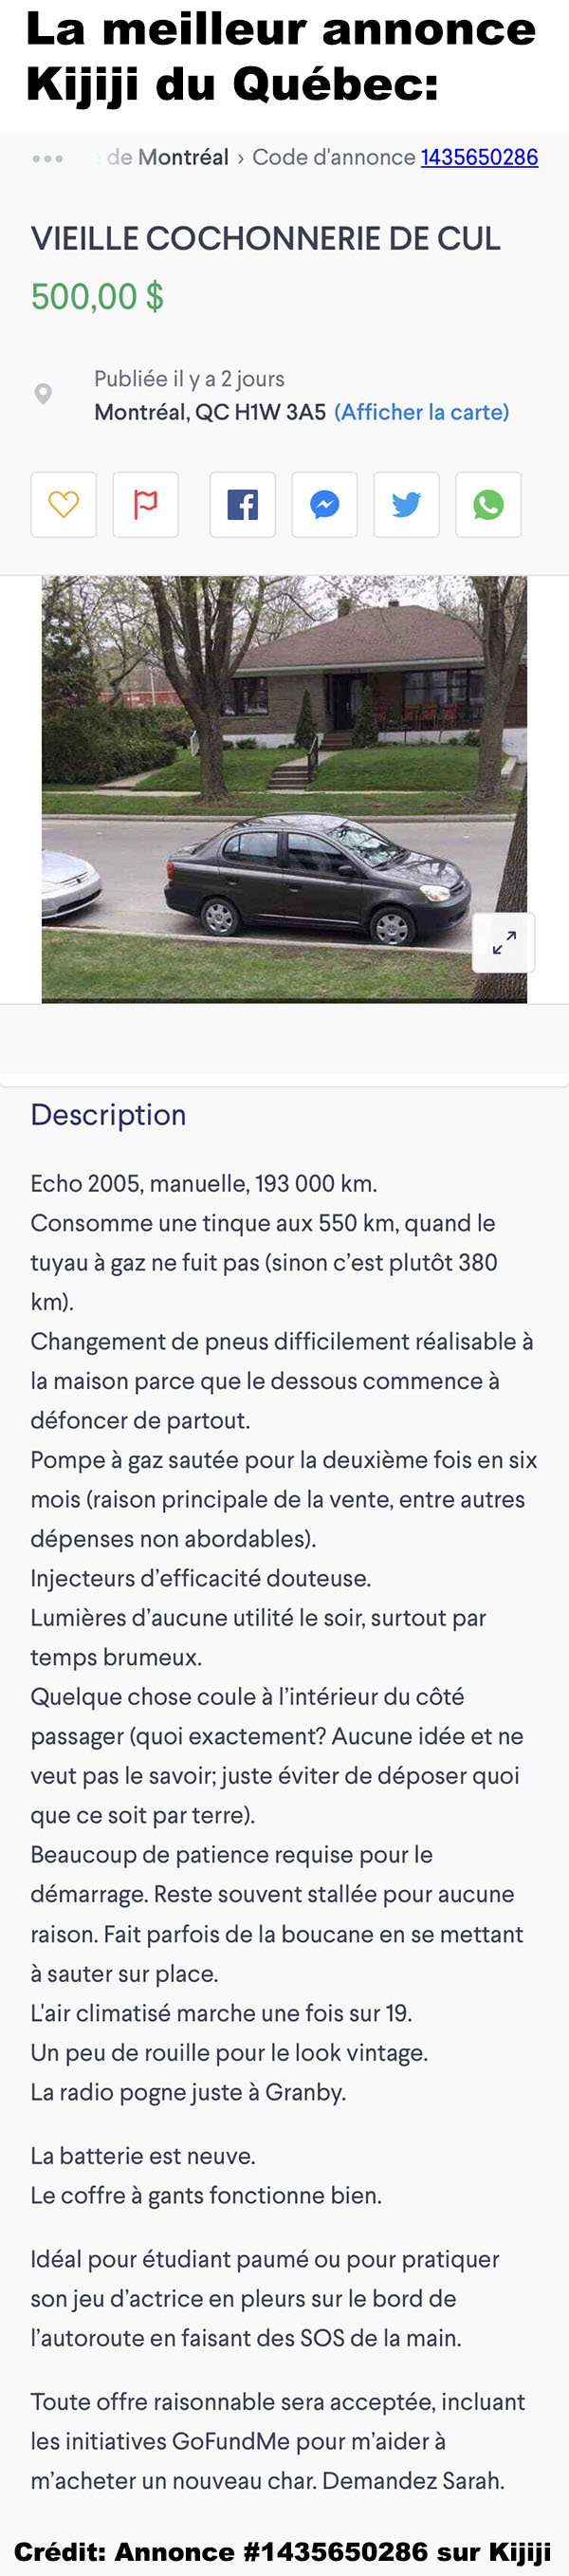569x2576 pixels.
Task: Go to the Montréal breadcrumb
Action: (183, 157)
